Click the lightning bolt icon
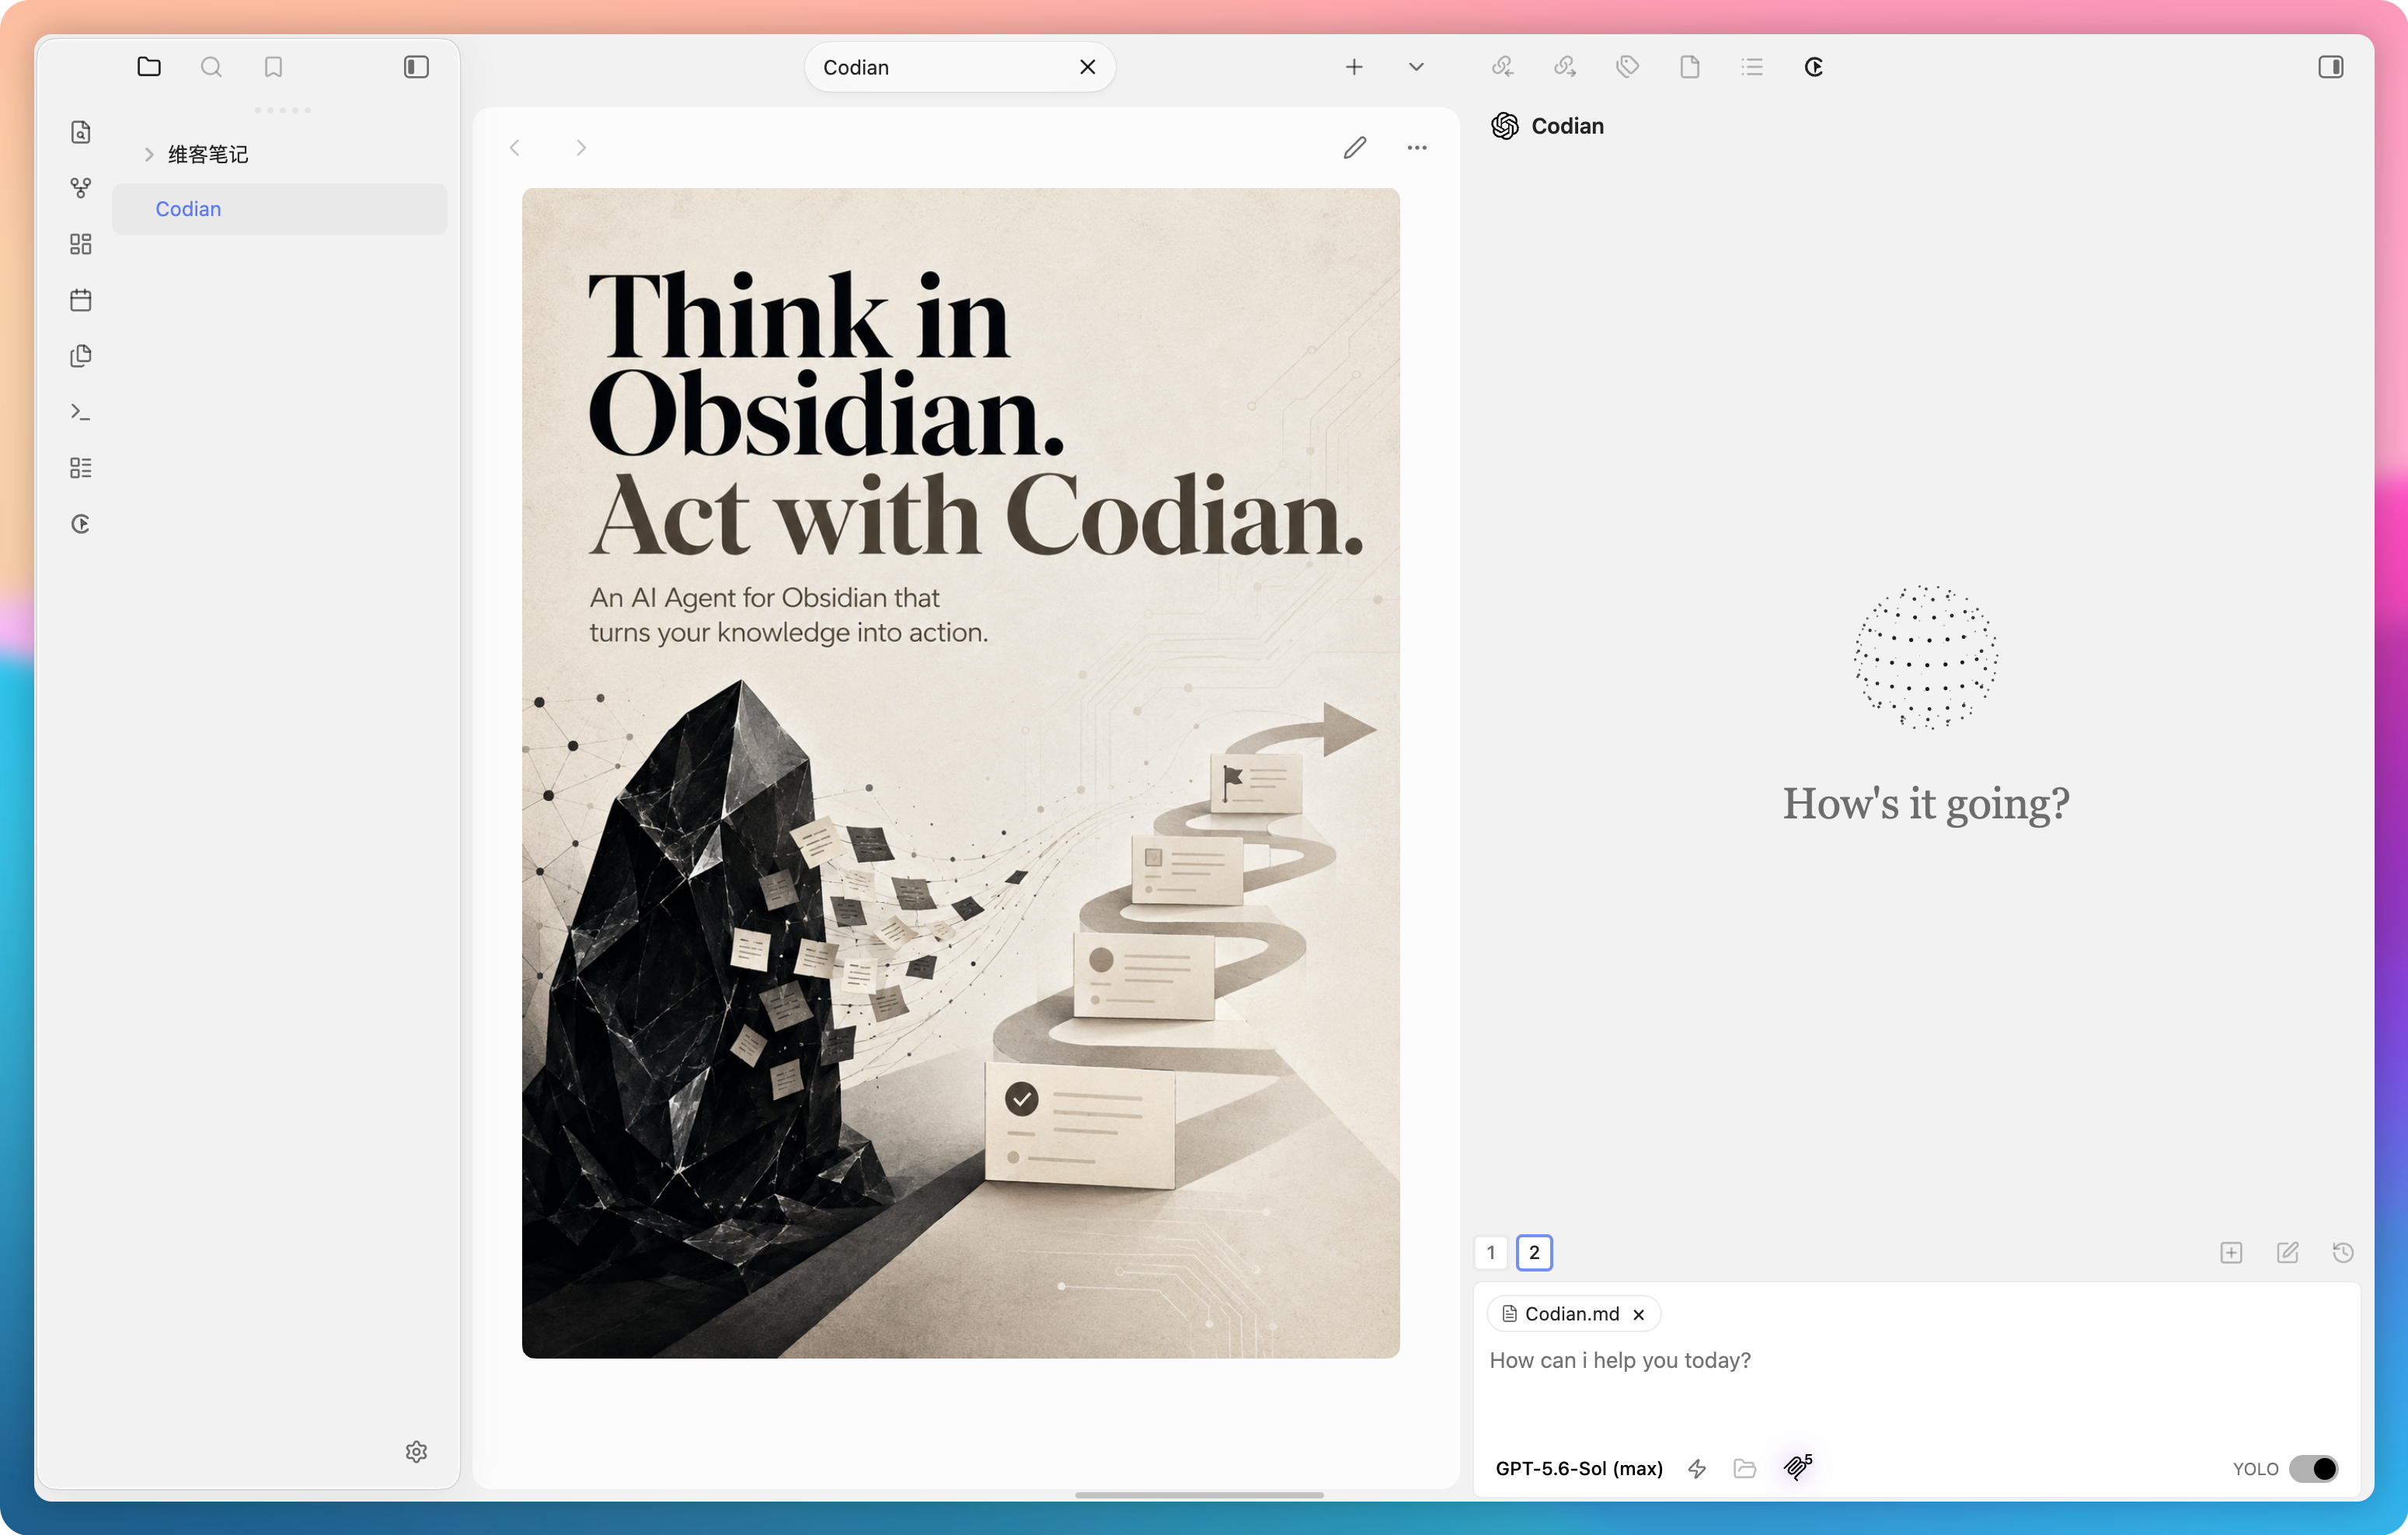 coord(1697,1468)
